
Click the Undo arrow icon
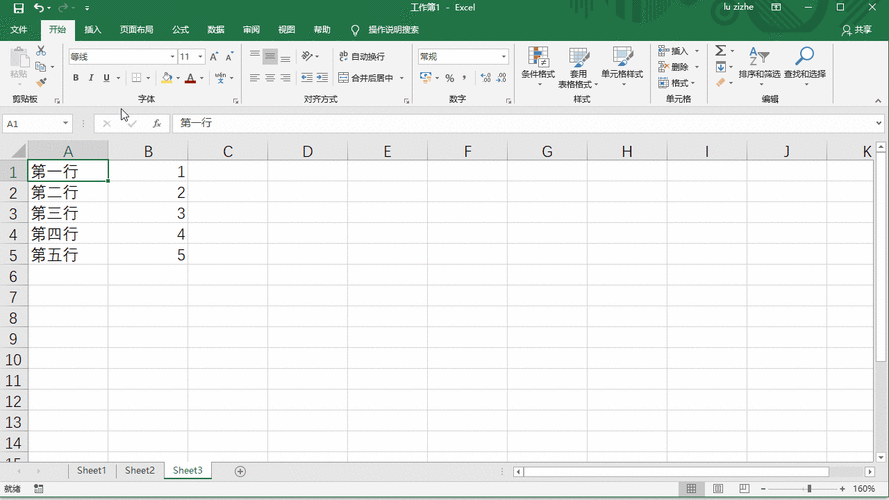coord(39,8)
